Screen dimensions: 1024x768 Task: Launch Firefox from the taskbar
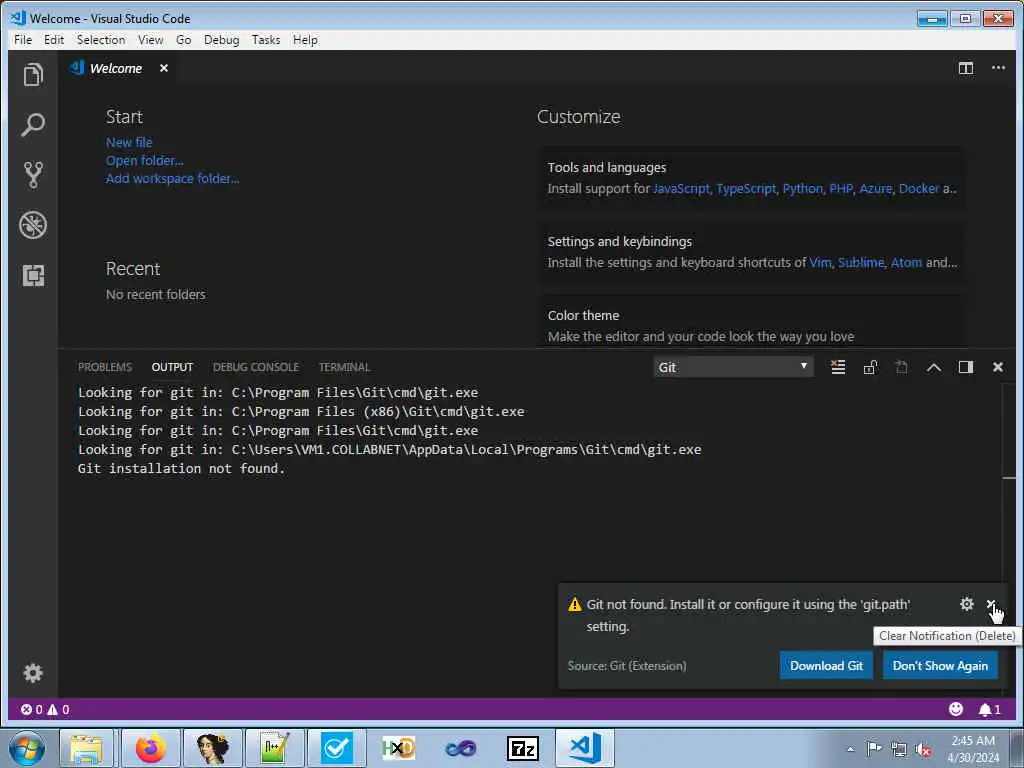(x=150, y=748)
